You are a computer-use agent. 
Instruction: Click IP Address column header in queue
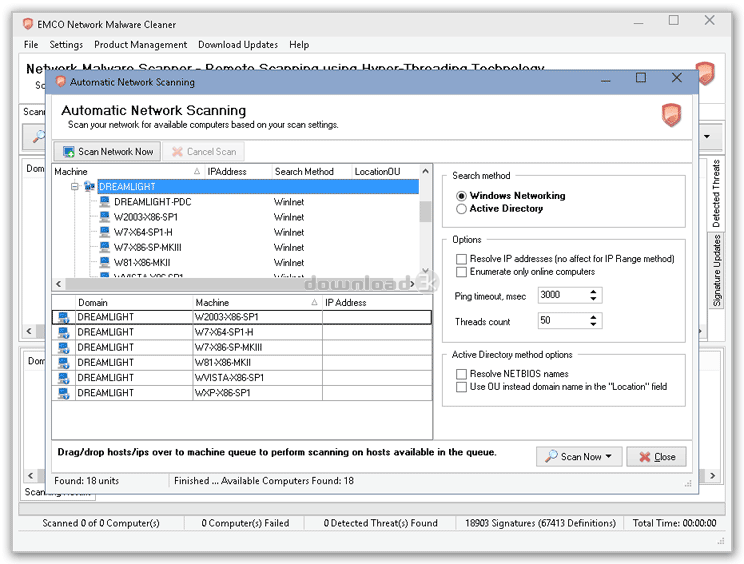377,303
